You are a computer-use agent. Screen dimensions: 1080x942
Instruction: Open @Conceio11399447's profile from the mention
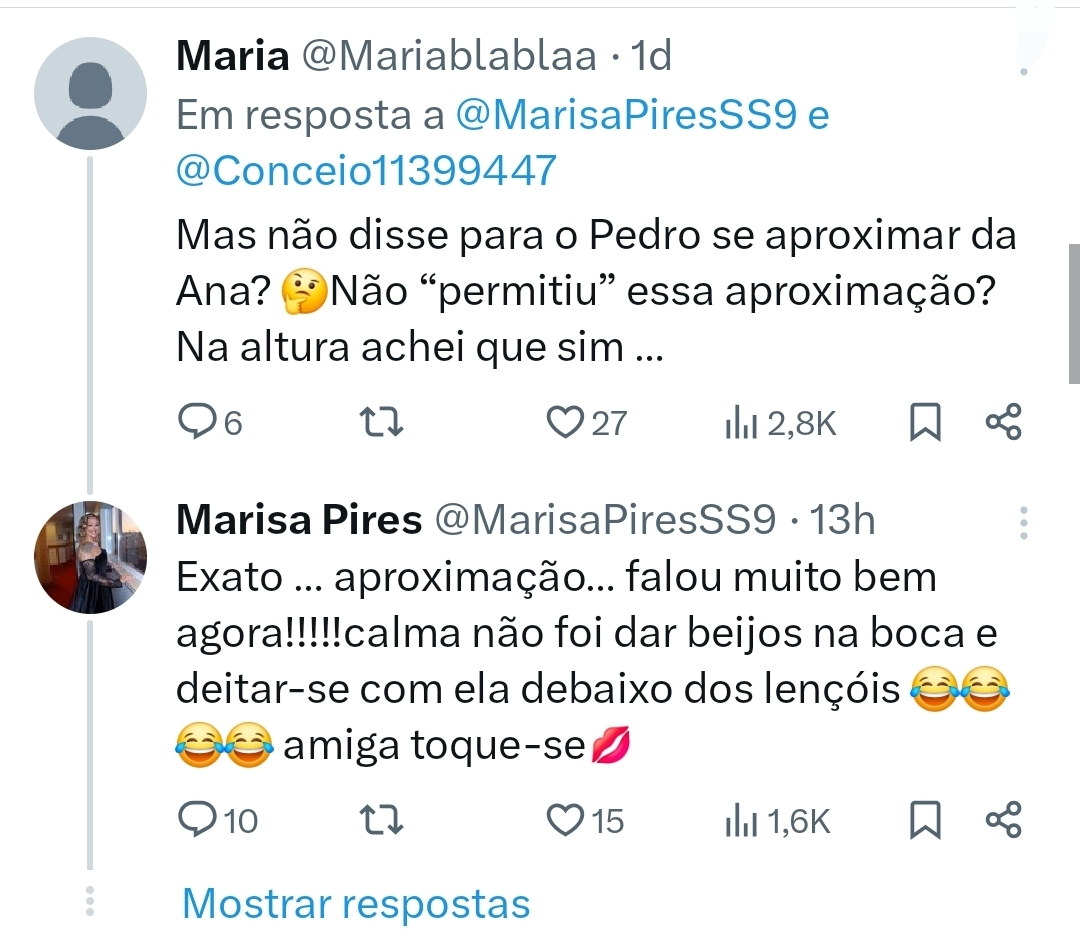362,169
